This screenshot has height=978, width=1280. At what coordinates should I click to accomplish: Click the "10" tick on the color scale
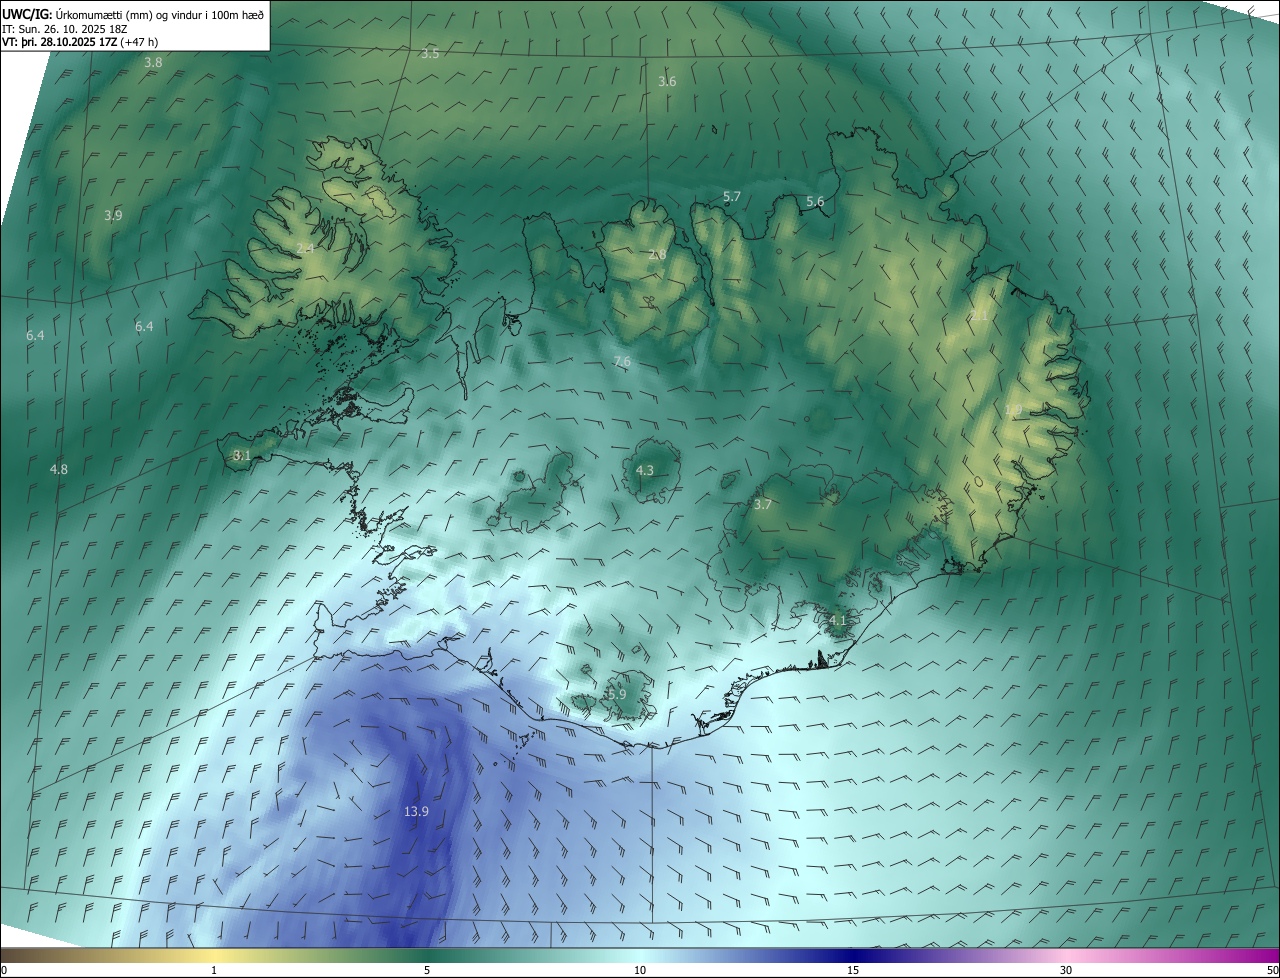[x=639, y=970]
